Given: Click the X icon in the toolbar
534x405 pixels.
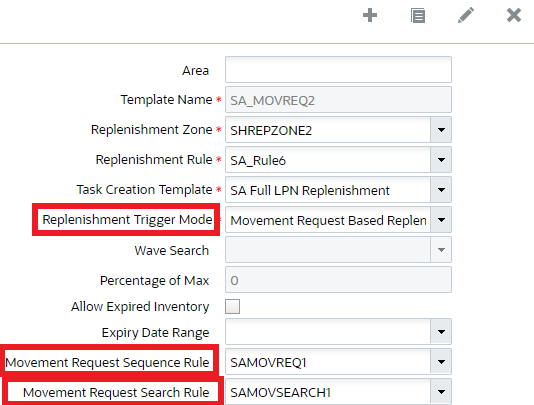Looking at the screenshot, I should (514, 15).
